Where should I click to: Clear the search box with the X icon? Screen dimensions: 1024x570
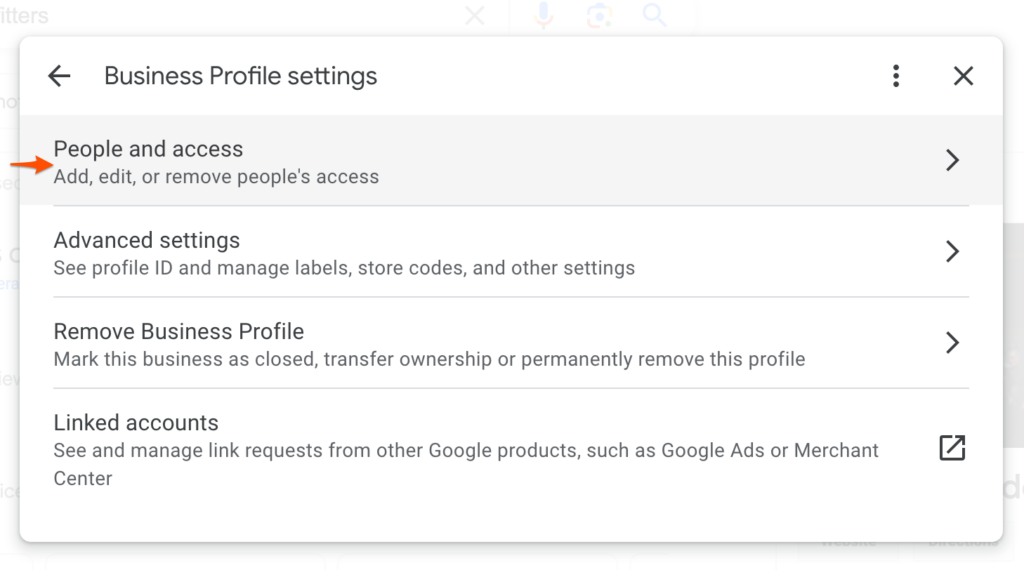475,14
